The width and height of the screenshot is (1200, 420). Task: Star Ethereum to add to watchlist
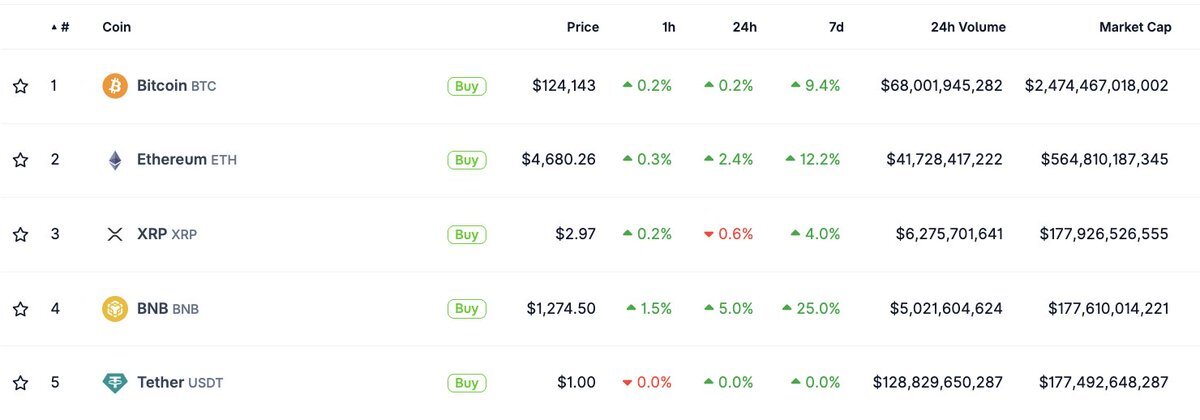[20, 160]
